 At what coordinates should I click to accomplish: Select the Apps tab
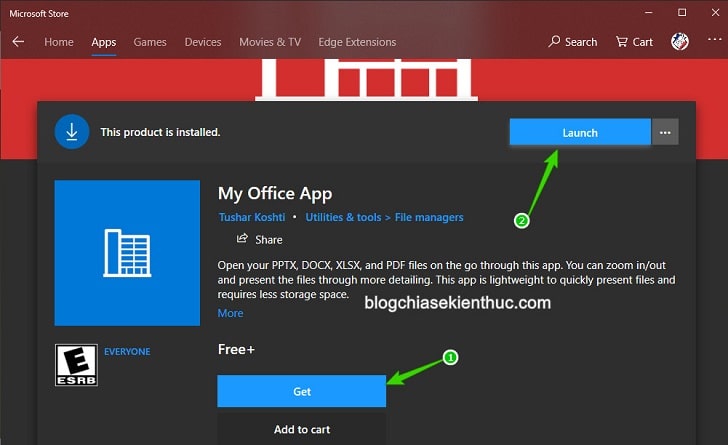[x=104, y=42]
